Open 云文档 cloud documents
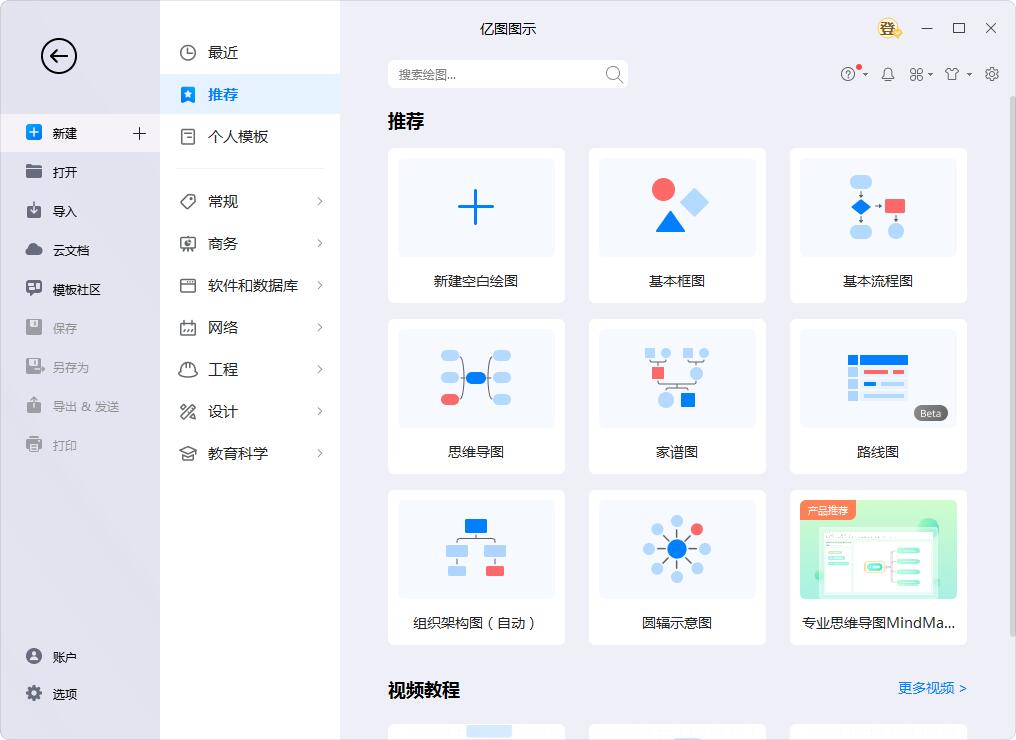The image size is (1016, 740). (x=80, y=250)
